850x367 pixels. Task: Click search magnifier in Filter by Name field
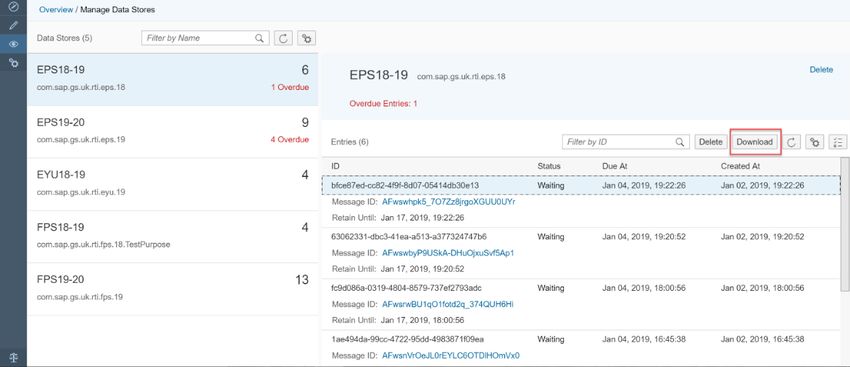(260, 38)
